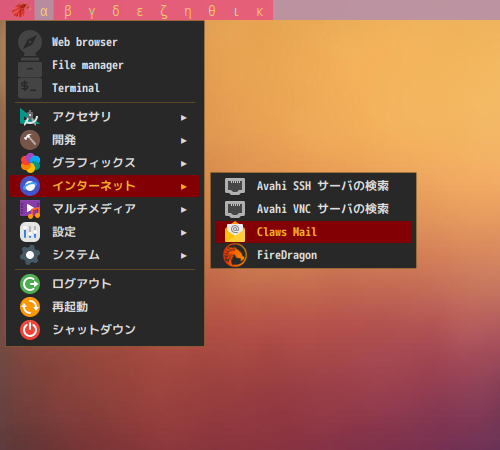Click the システム gear icon
500x450 pixels.
30,255
